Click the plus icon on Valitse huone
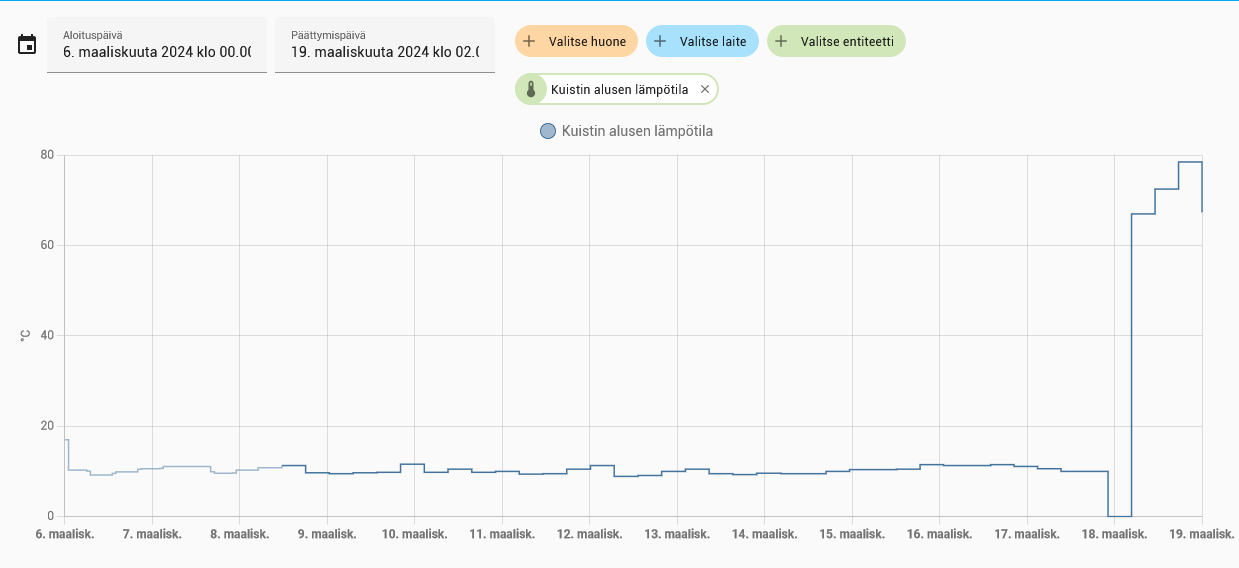This screenshot has height=568, width=1239. [x=530, y=42]
